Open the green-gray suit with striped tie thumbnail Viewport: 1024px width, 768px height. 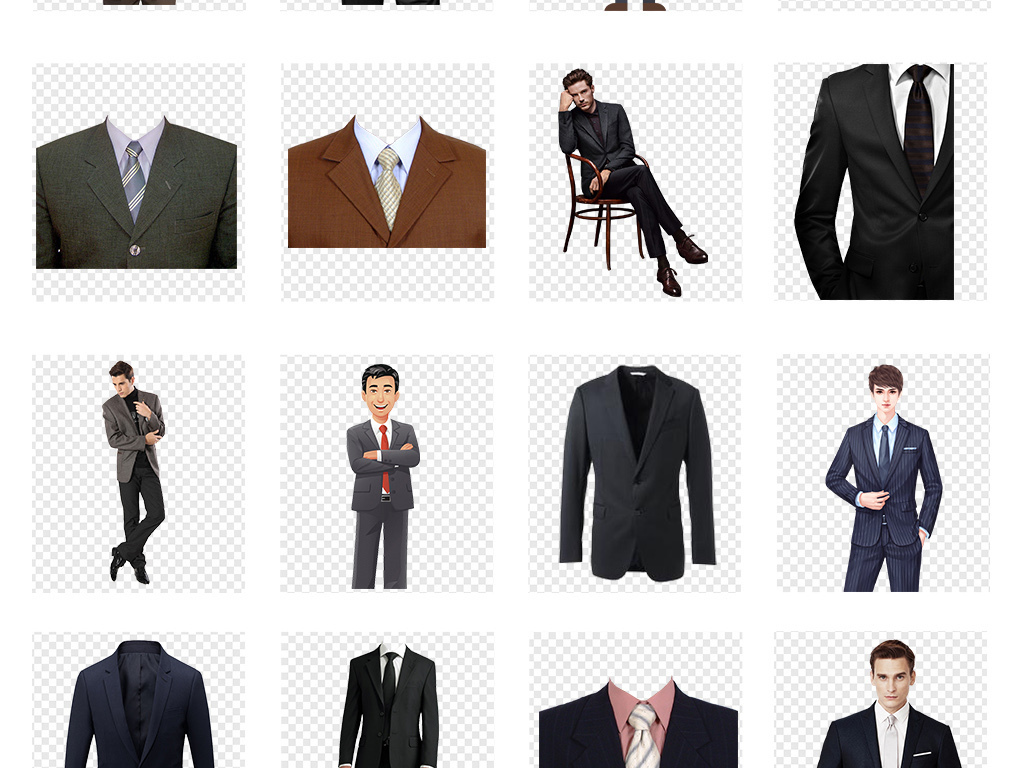coord(137,183)
